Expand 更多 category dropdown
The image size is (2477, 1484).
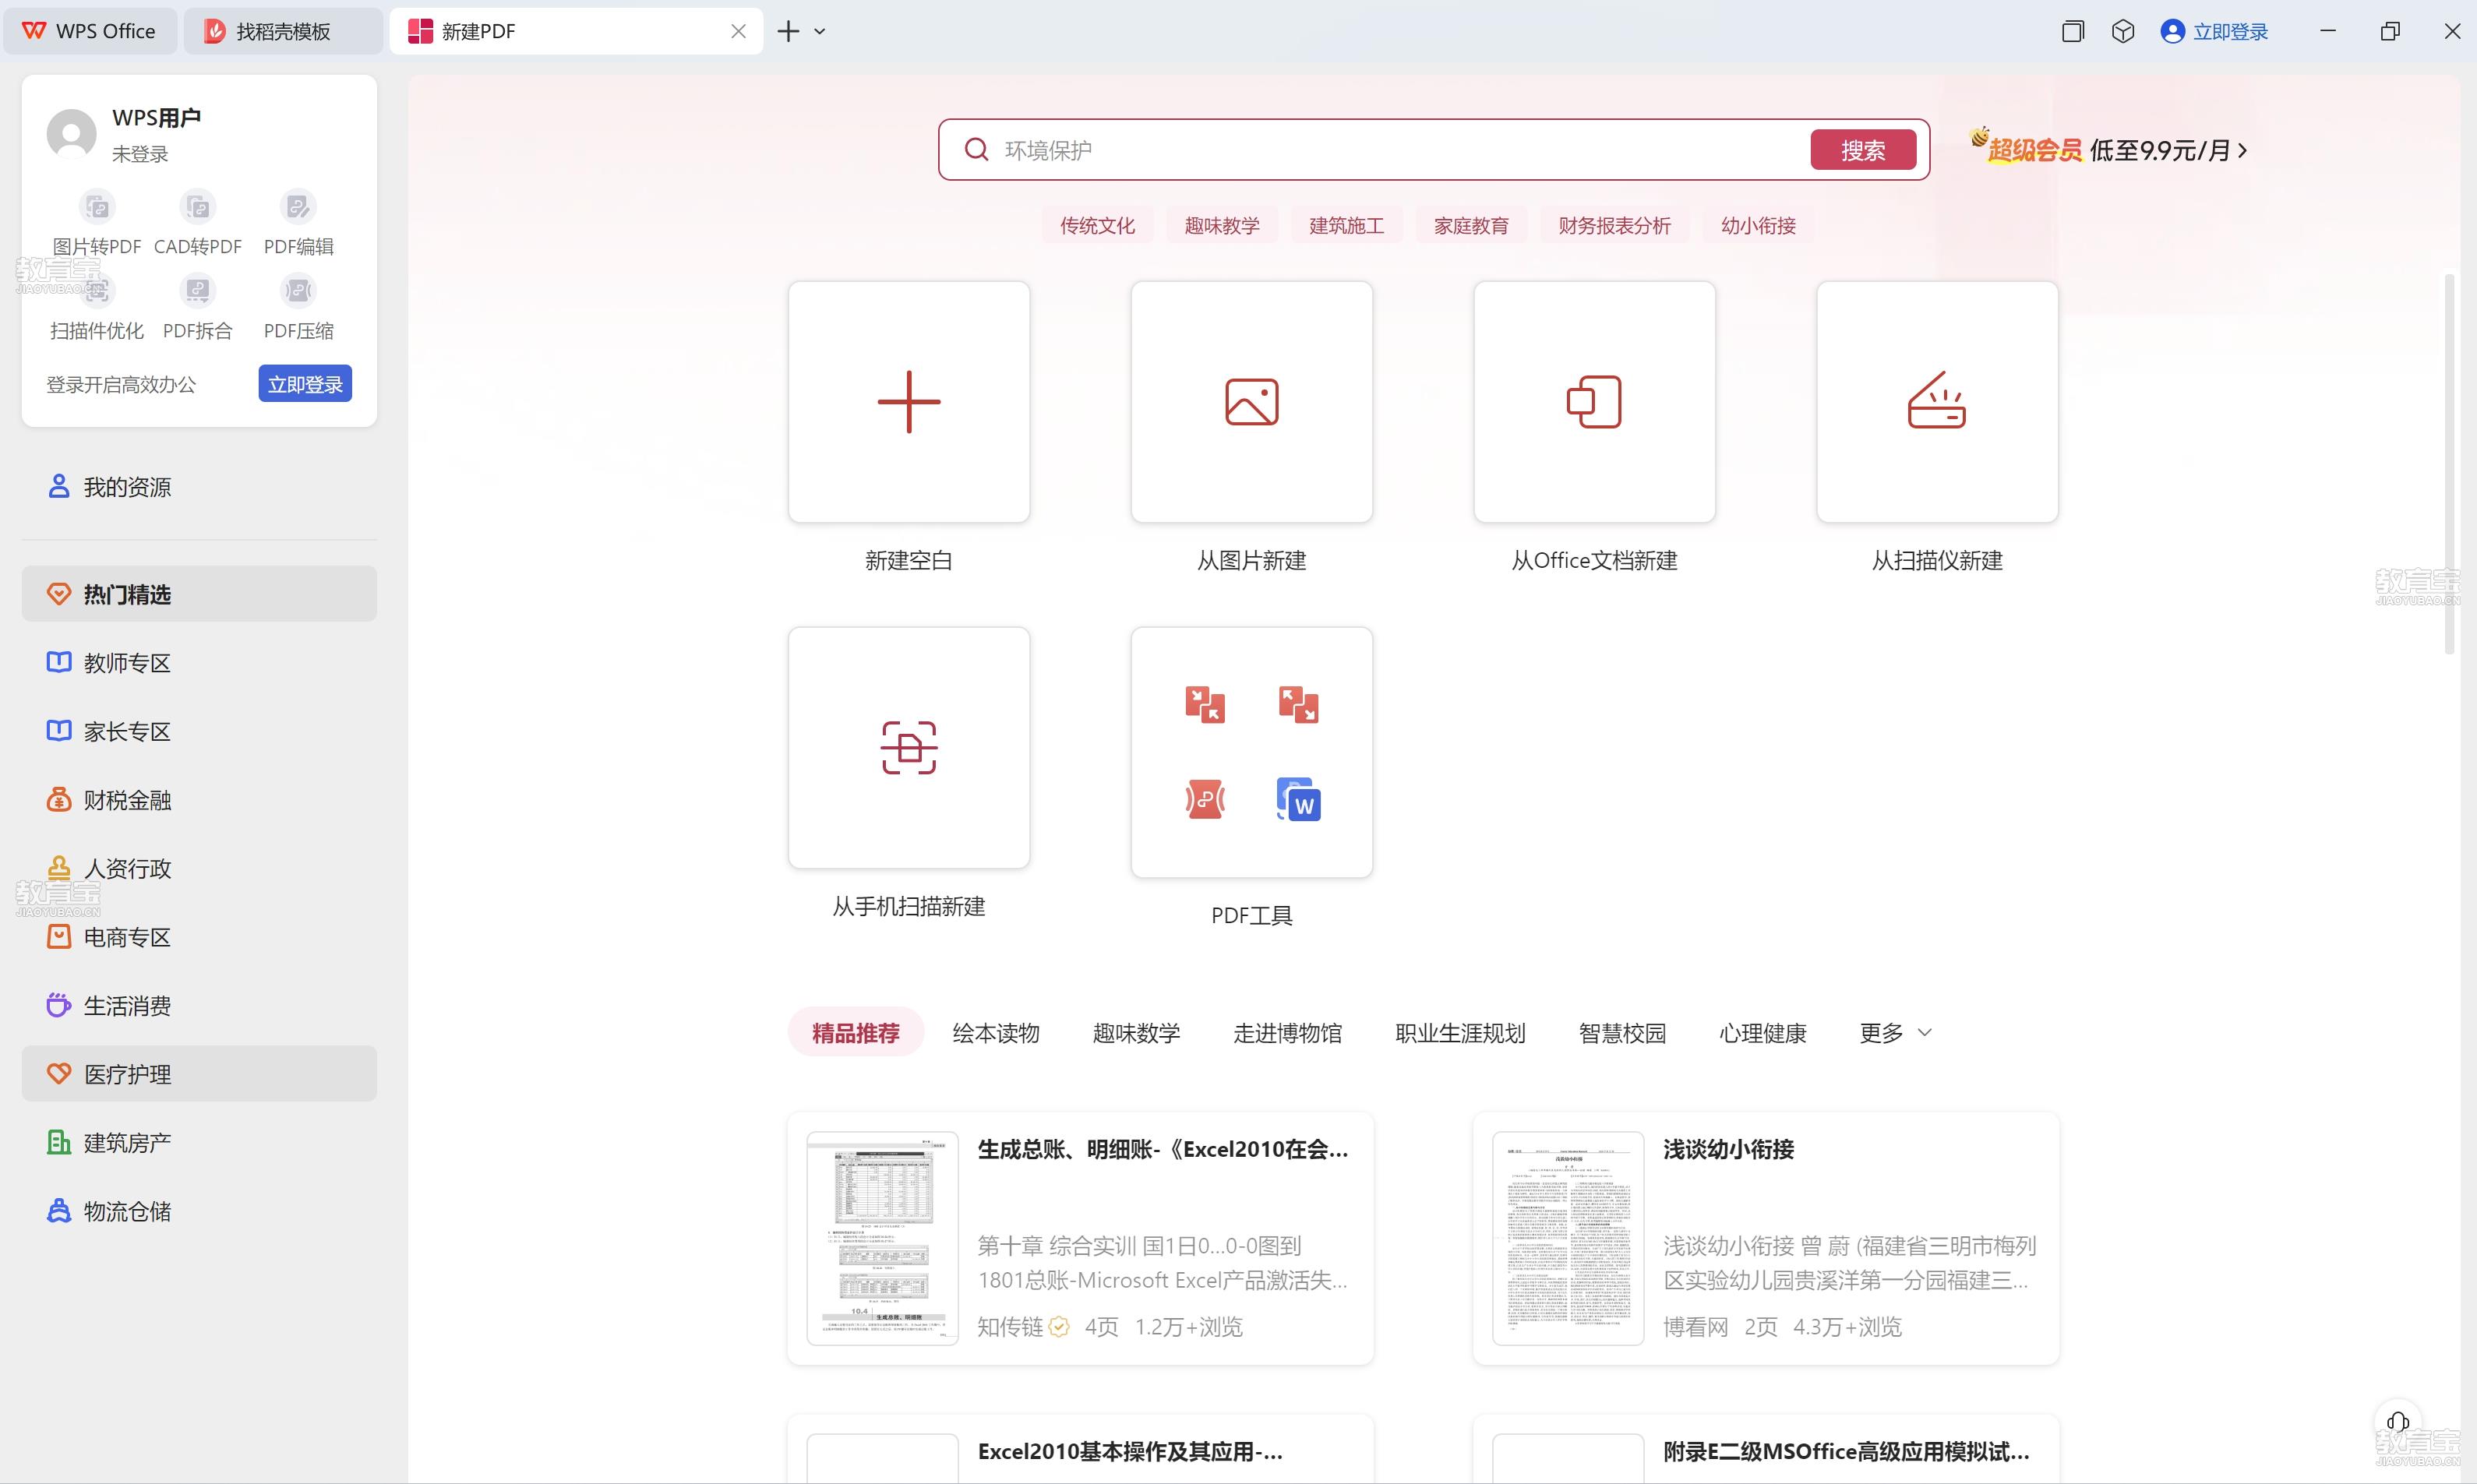(1895, 1033)
